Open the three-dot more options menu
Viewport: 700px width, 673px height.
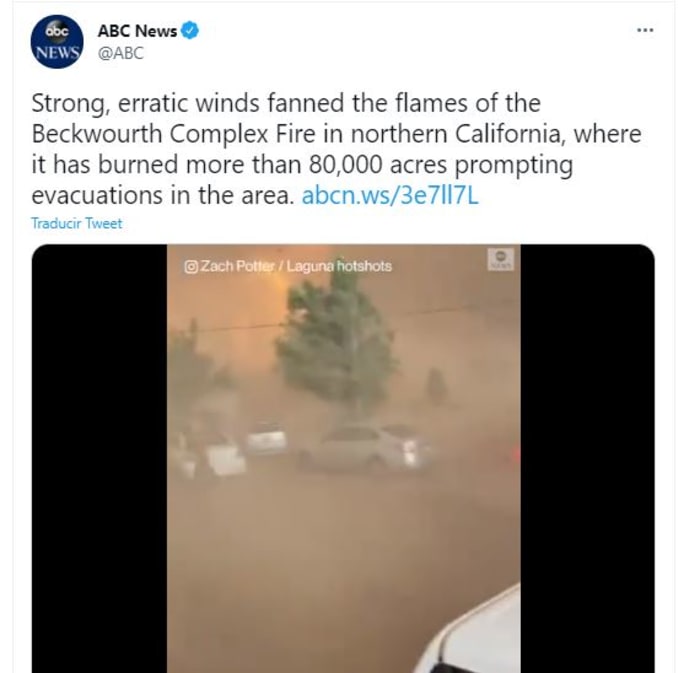pos(645,30)
